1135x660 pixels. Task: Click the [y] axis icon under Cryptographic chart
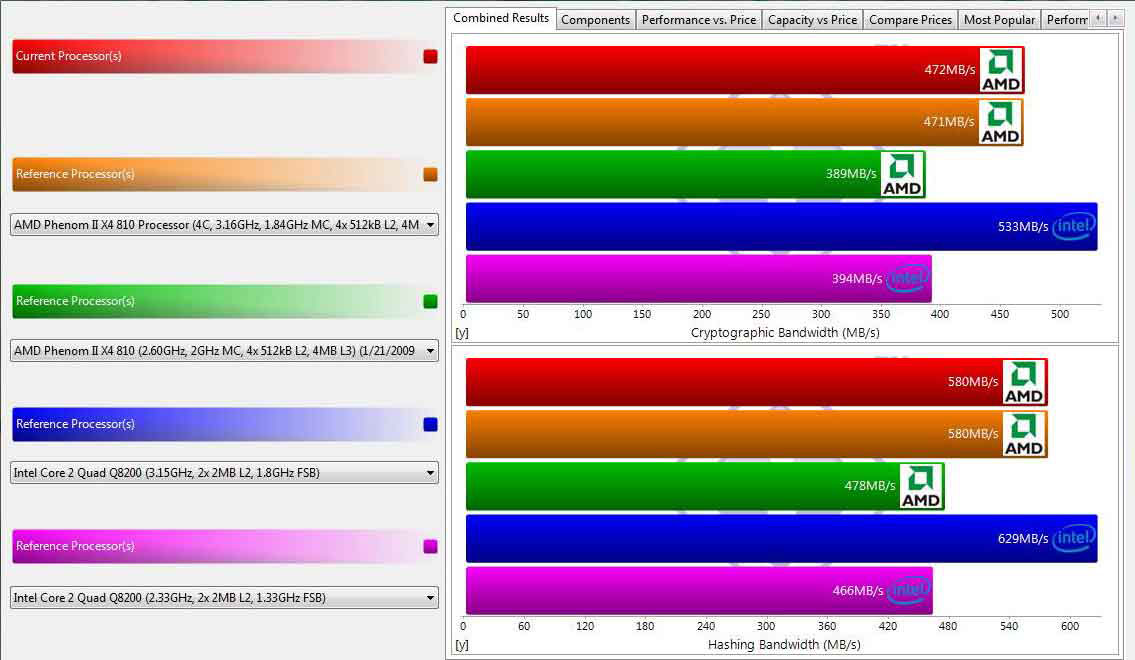(x=462, y=333)
